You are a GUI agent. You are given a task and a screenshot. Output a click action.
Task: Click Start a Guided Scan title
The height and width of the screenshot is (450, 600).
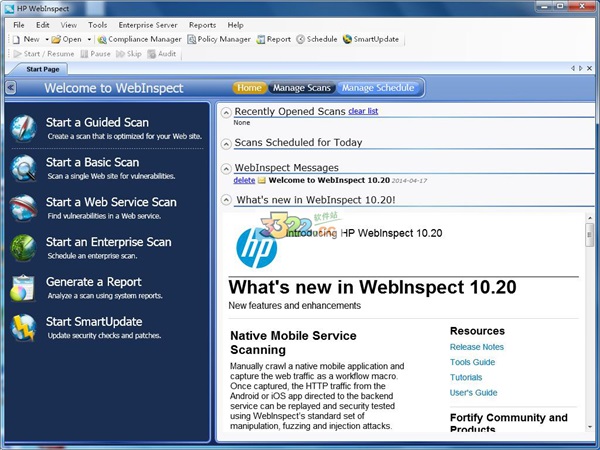[x=97, y=122]
